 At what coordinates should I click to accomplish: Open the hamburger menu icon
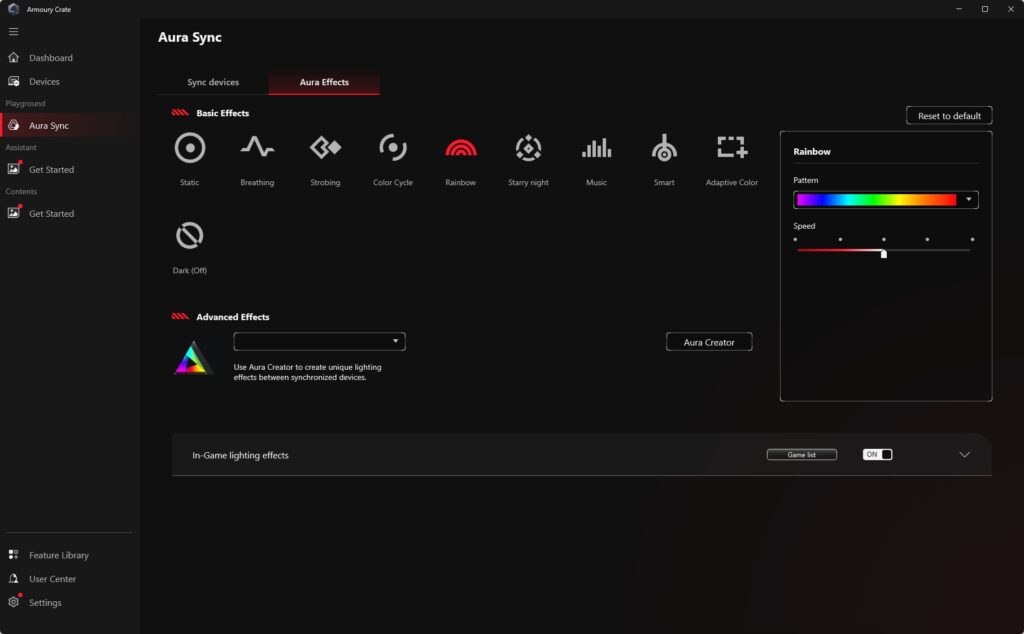coord(13,31)
